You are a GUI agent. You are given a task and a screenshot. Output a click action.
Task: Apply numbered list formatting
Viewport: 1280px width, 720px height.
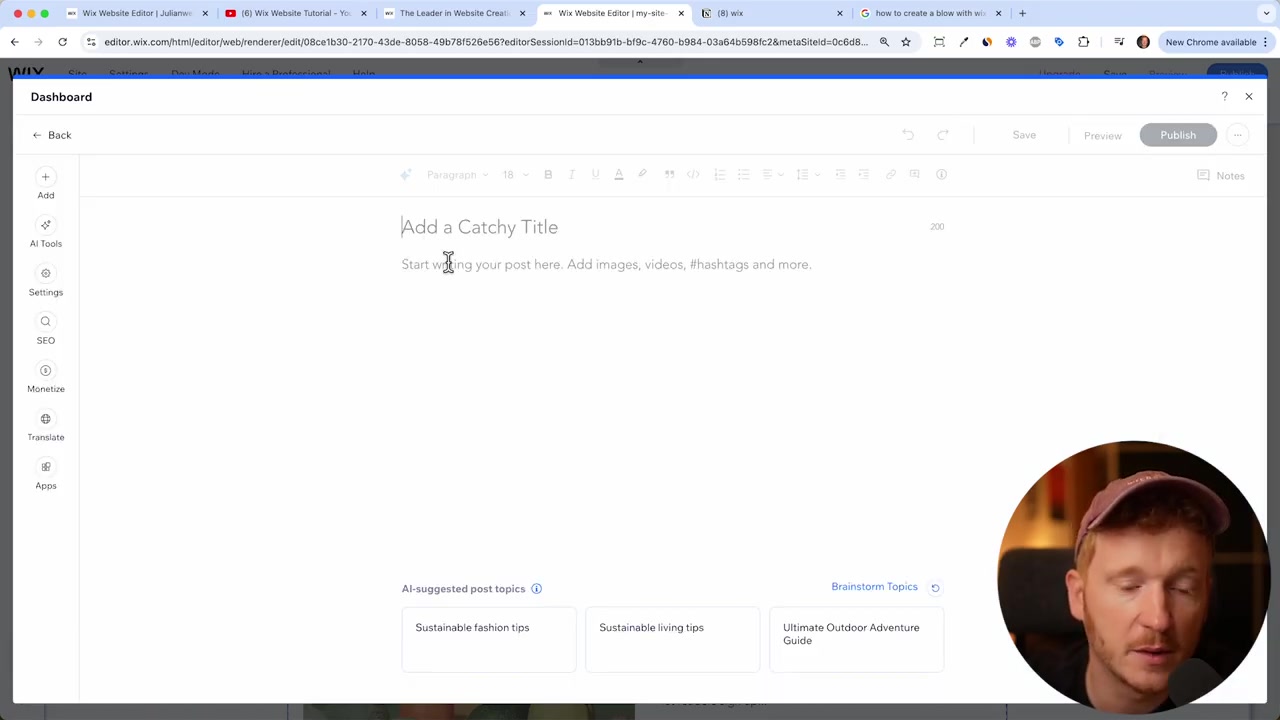719,175
